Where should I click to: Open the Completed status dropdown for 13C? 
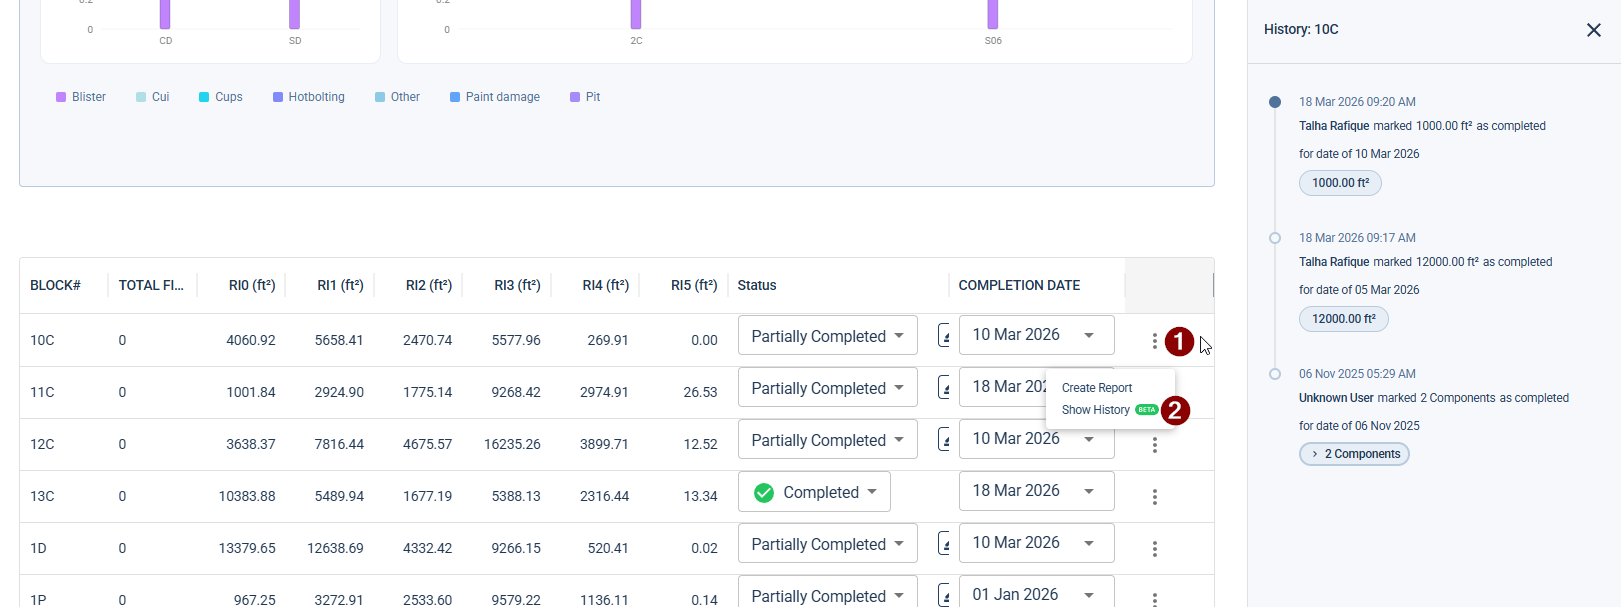point(814,492)
